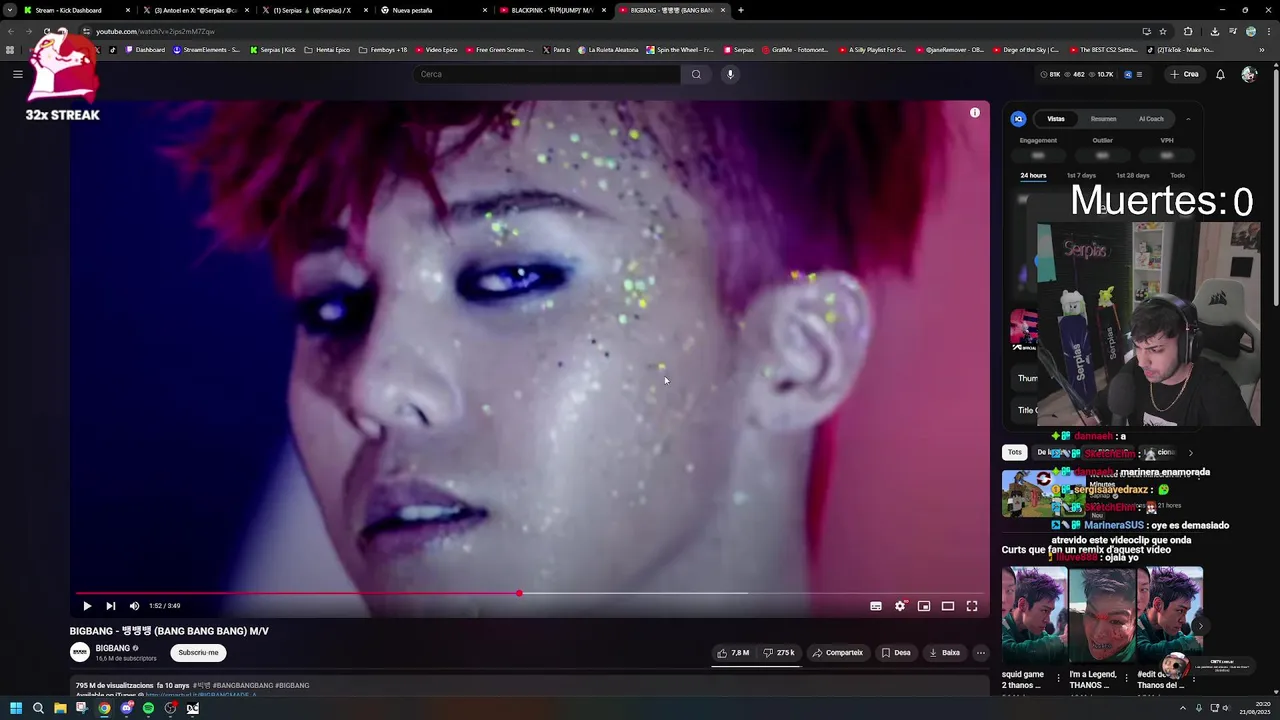Bookmark this page star icon

click(x=1163, y=31)
